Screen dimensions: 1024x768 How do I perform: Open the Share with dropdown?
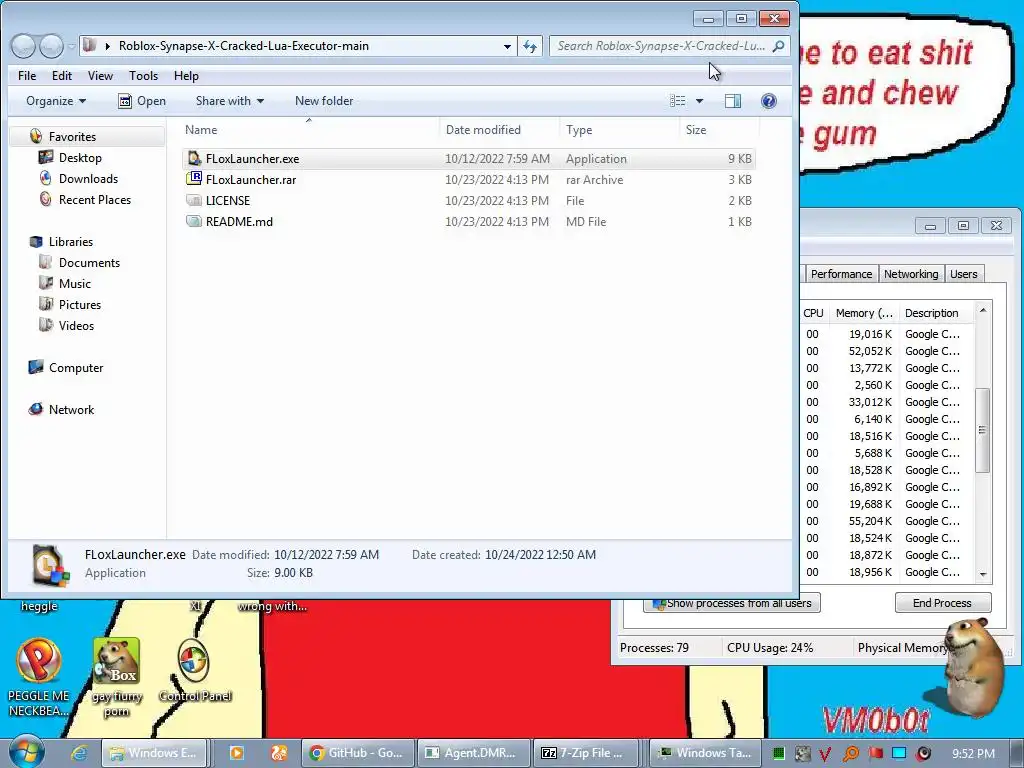click(230, 101)
